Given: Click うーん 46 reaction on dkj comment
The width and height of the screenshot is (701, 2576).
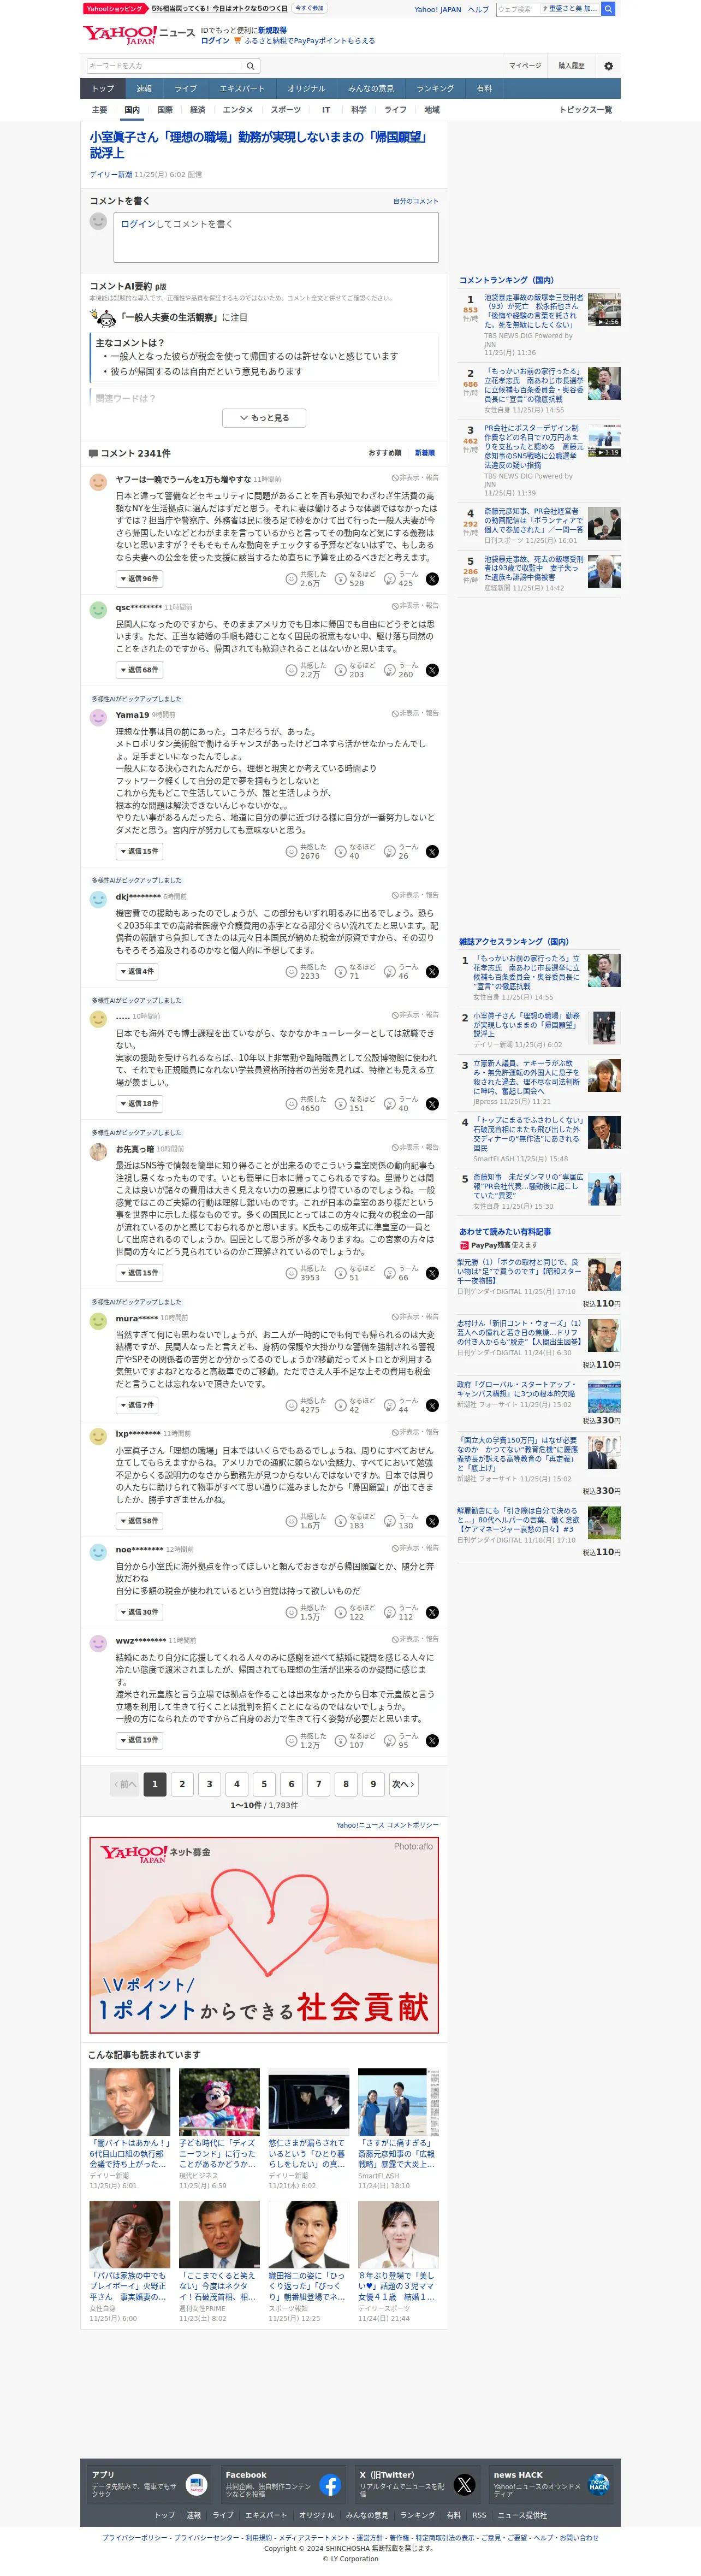Looking at the screenshot, I should point(390,972).
